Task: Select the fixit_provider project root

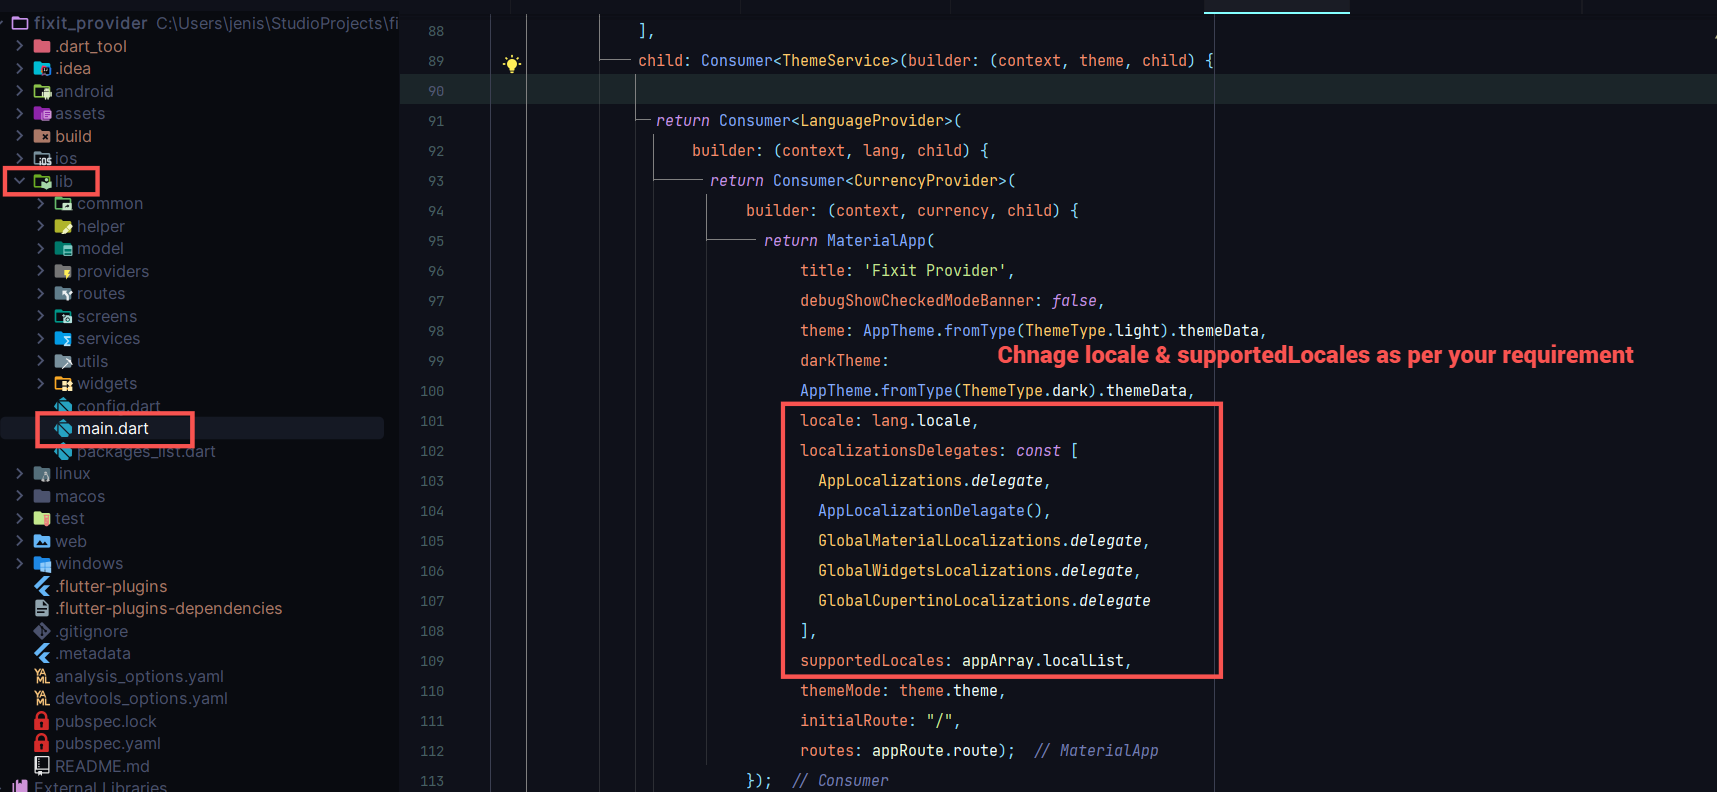Action: 90,23
